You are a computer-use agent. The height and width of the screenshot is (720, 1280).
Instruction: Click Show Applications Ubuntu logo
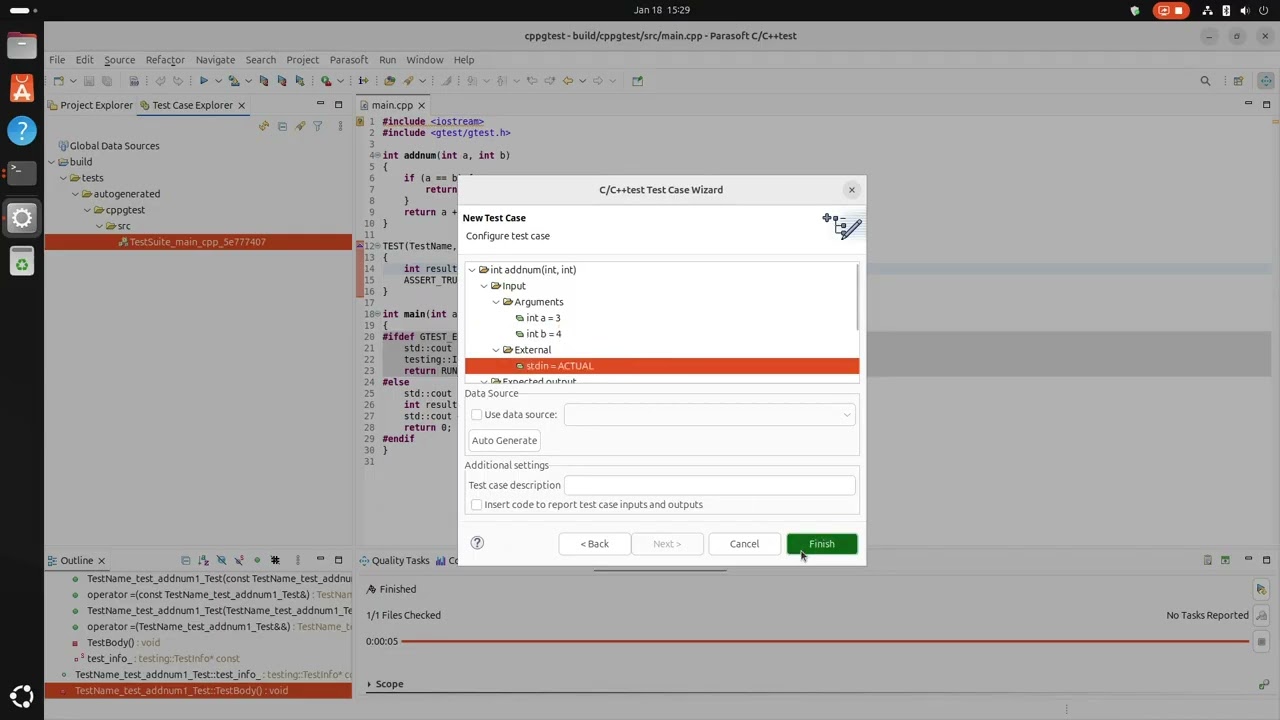(22, 696)
